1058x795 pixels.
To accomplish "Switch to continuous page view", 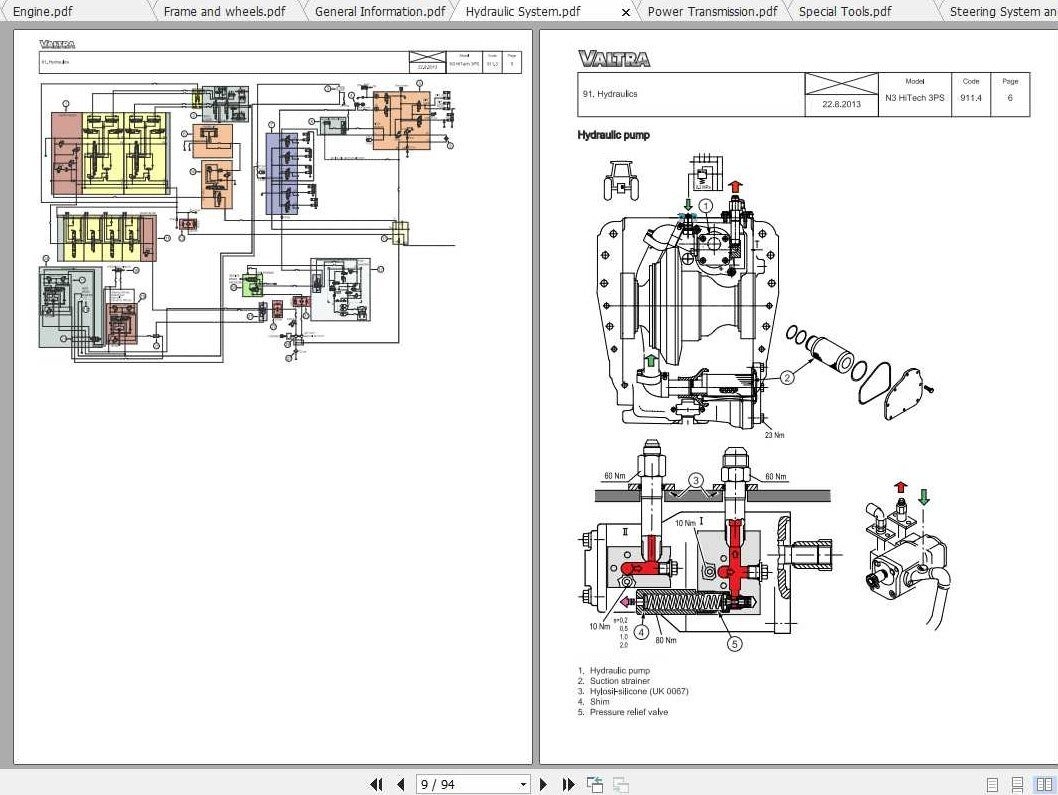I will tap(1018, 785).
